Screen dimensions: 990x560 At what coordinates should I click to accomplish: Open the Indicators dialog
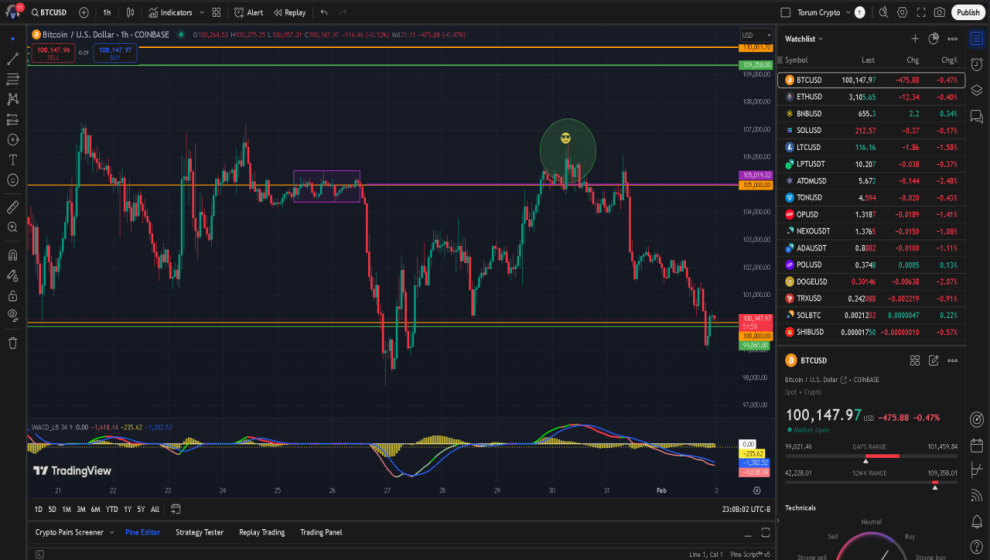(170, 12)
